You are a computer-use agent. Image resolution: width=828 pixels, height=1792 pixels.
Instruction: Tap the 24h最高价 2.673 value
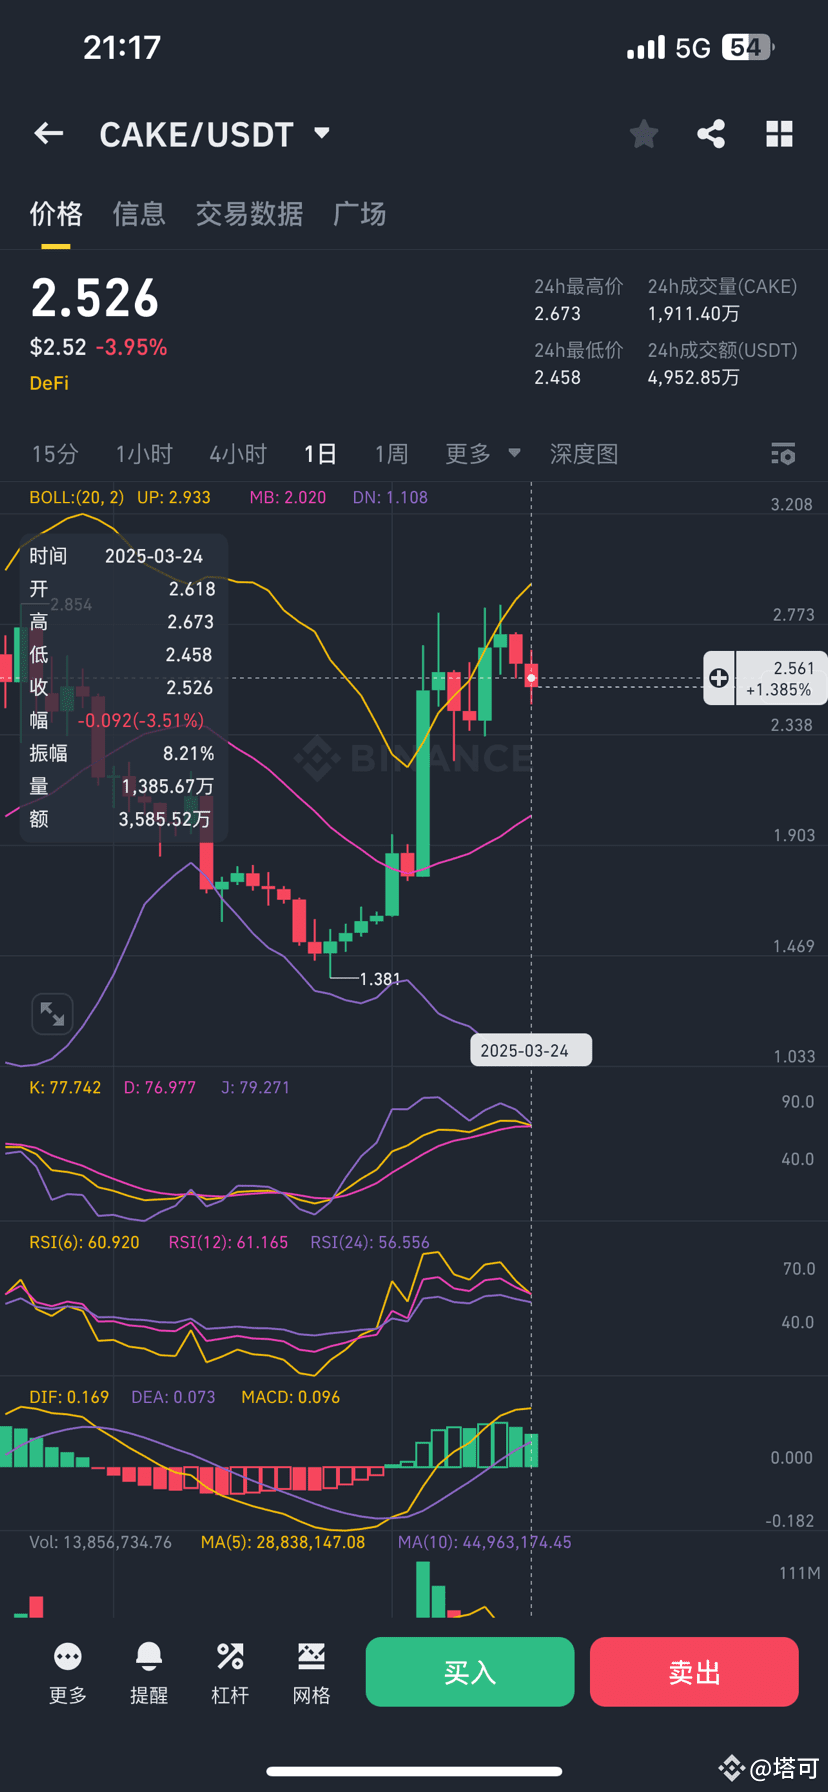click(x=557, y=313)
